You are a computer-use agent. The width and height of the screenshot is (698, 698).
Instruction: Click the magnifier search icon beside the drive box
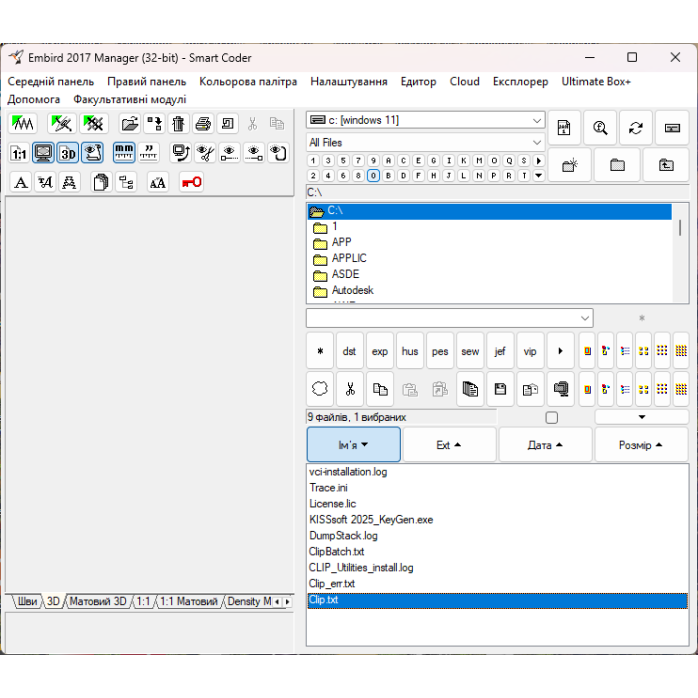click(600, 128)
